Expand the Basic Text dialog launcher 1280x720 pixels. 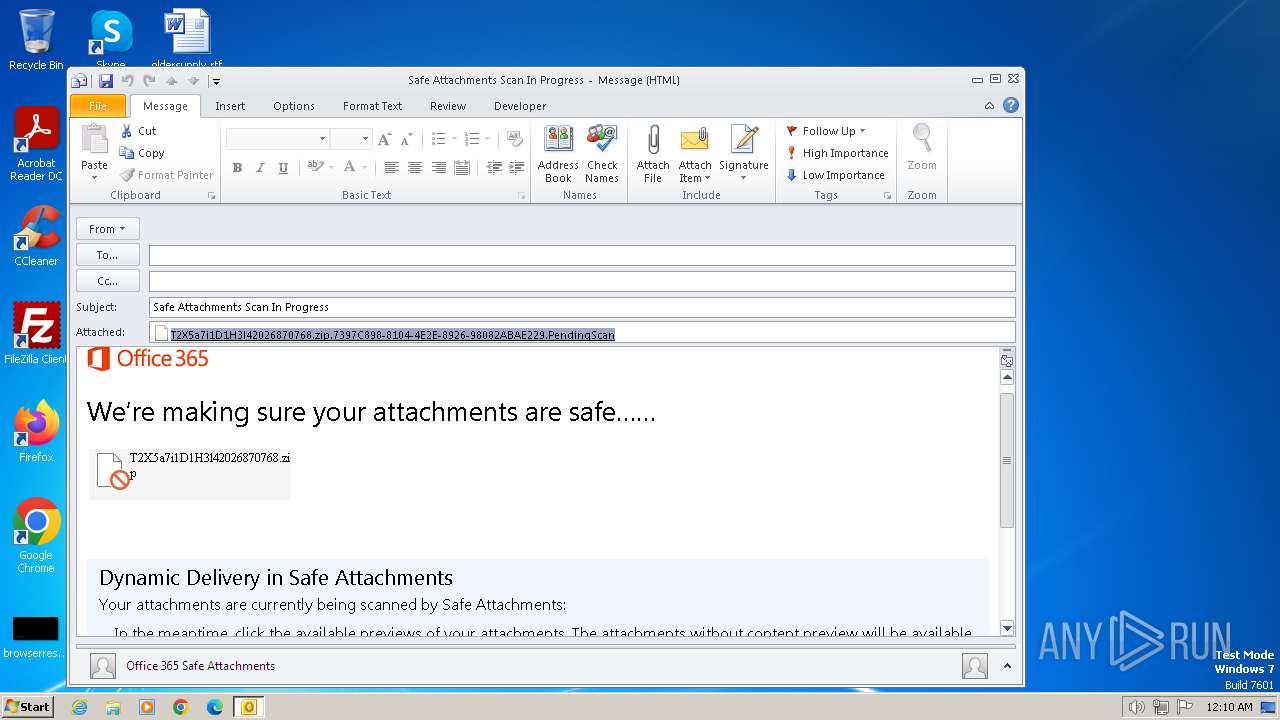[x=522, y=196]
